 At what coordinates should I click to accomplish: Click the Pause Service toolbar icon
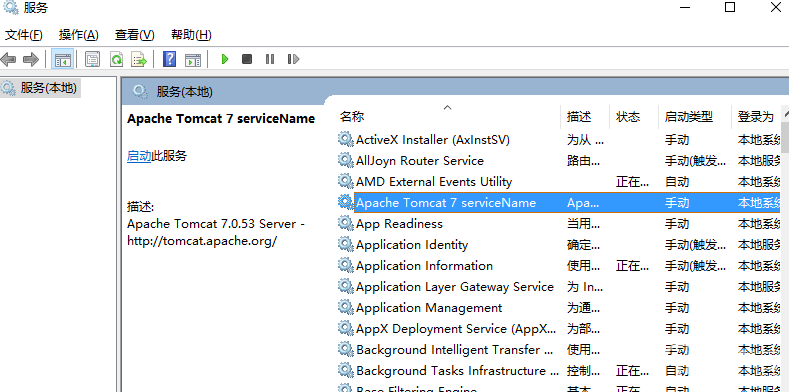click(270, 59)
